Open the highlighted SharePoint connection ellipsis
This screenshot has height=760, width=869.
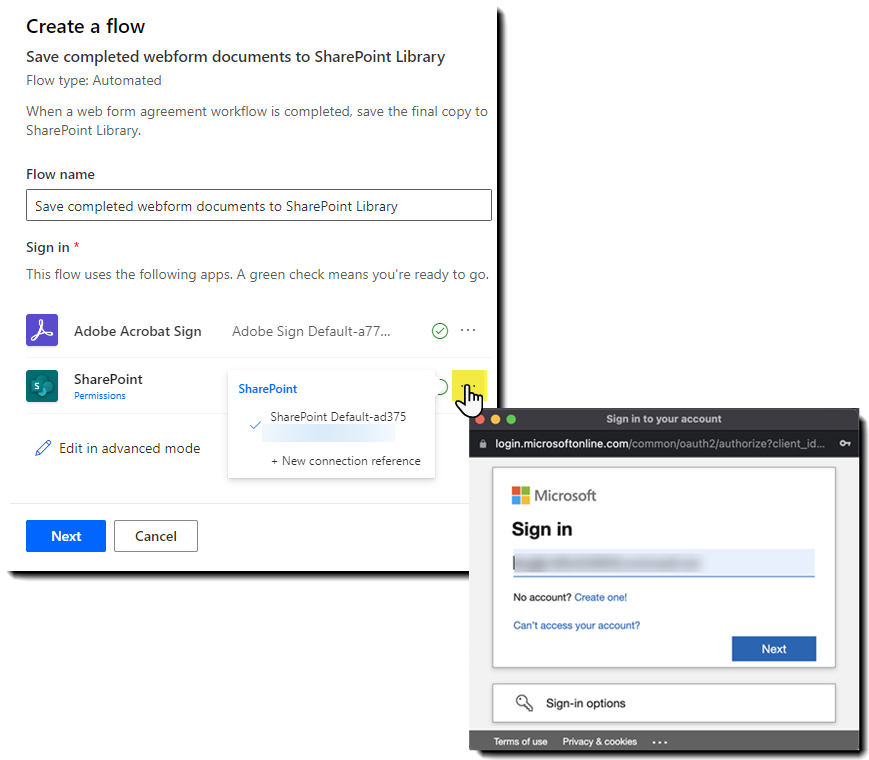469,386
